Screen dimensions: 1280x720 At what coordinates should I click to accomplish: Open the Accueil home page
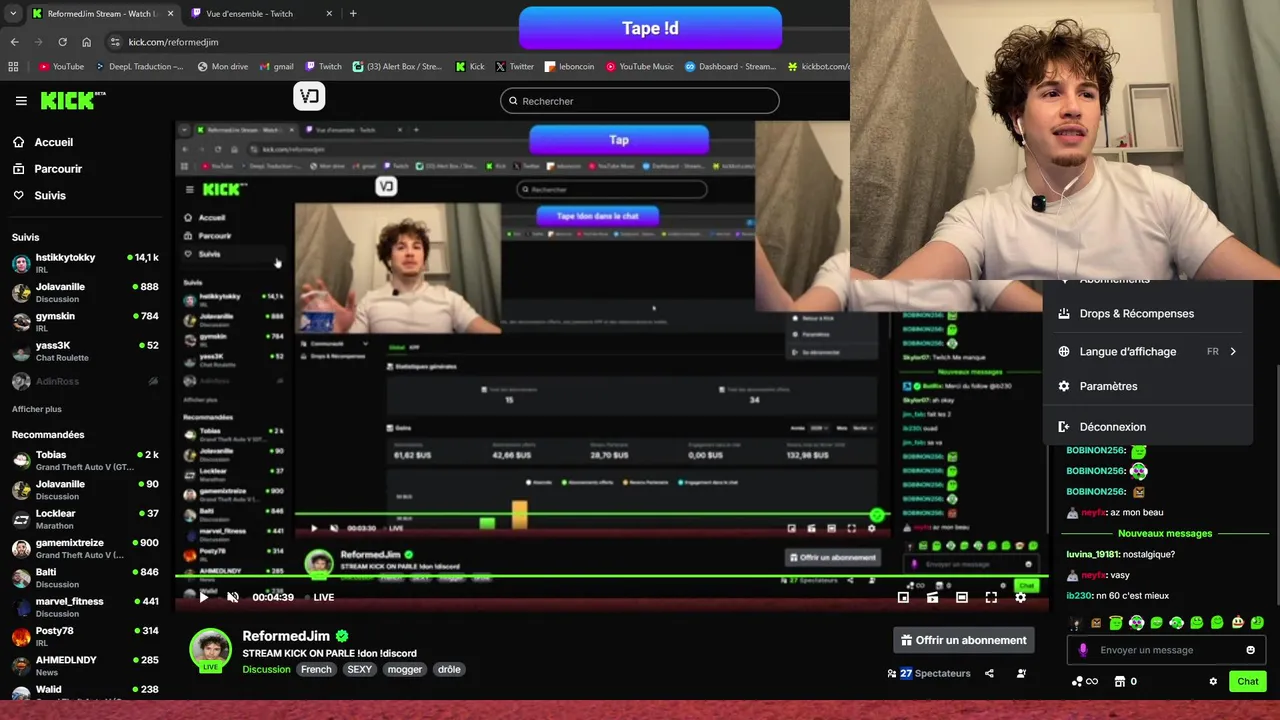point(53,142)
